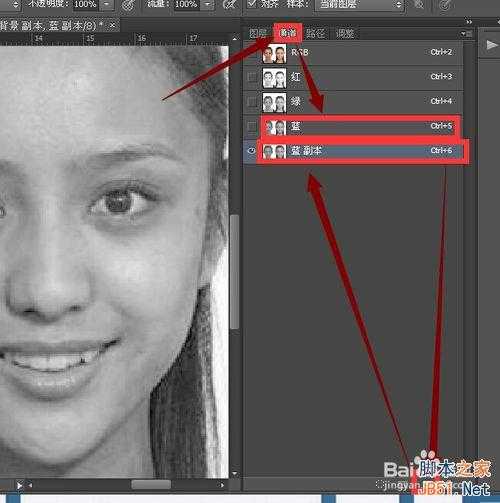Image resolution: width=500 pixels, height=503 pixels.
Task: Toggle ignore adjustment layers icon after 样本 dropdown
Action: point(419,4)
